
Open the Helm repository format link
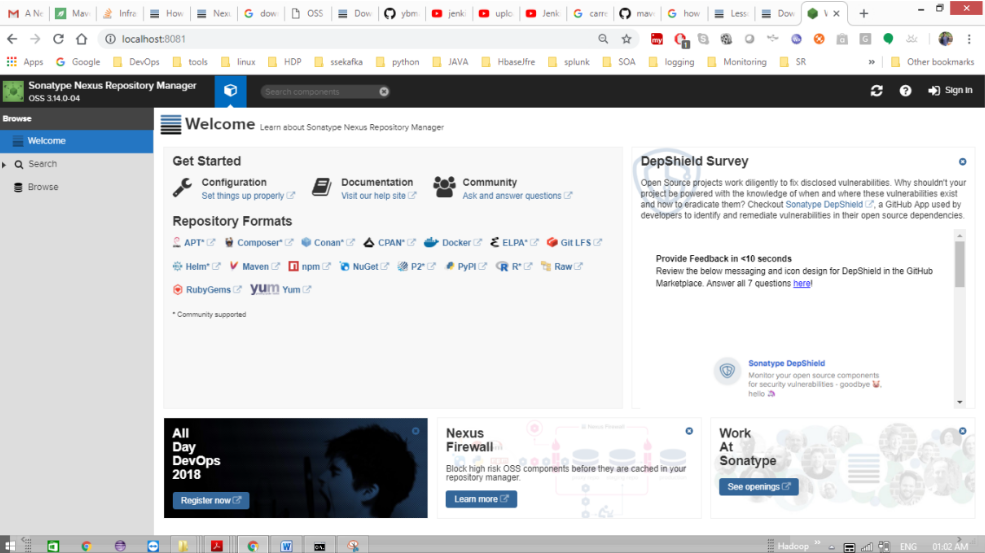197,266
